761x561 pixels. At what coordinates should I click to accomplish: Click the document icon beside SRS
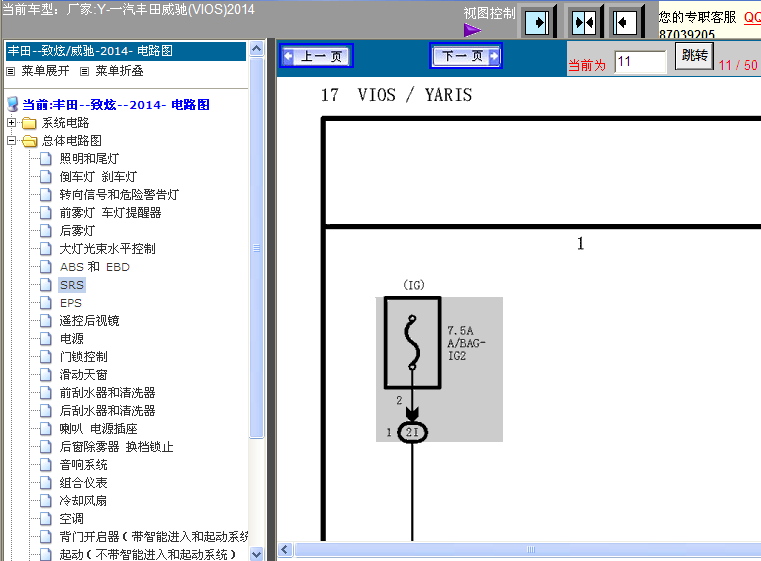[x=46, y=285]
